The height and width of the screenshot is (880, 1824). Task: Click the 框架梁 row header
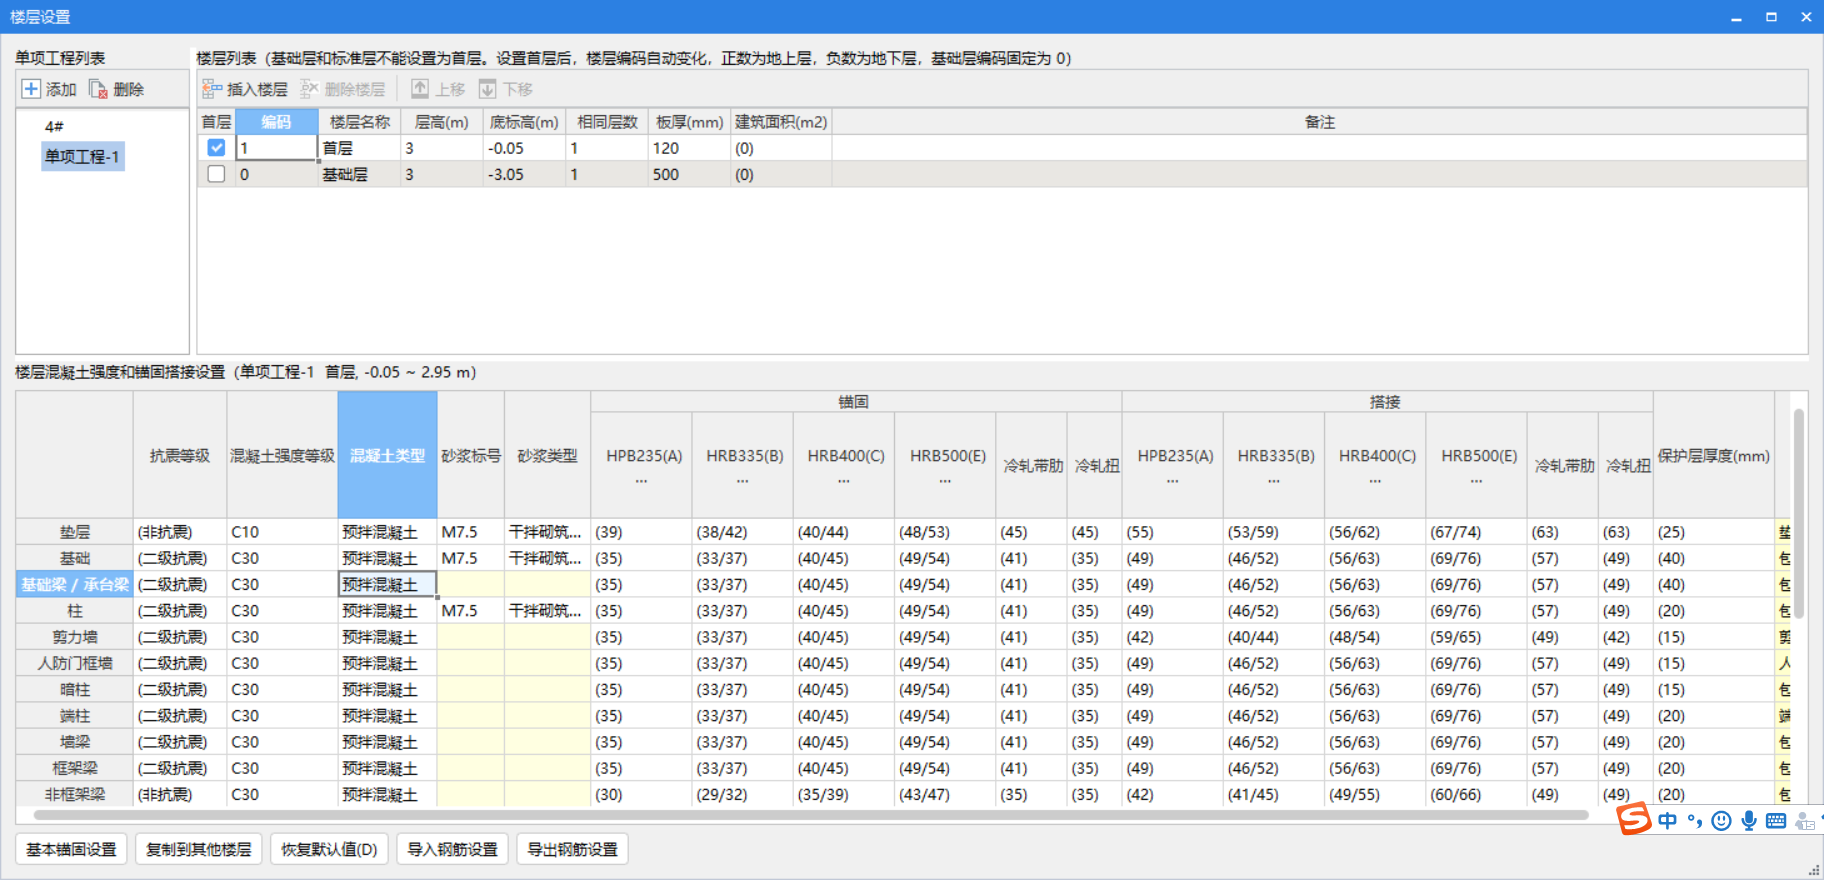(75, 768)
